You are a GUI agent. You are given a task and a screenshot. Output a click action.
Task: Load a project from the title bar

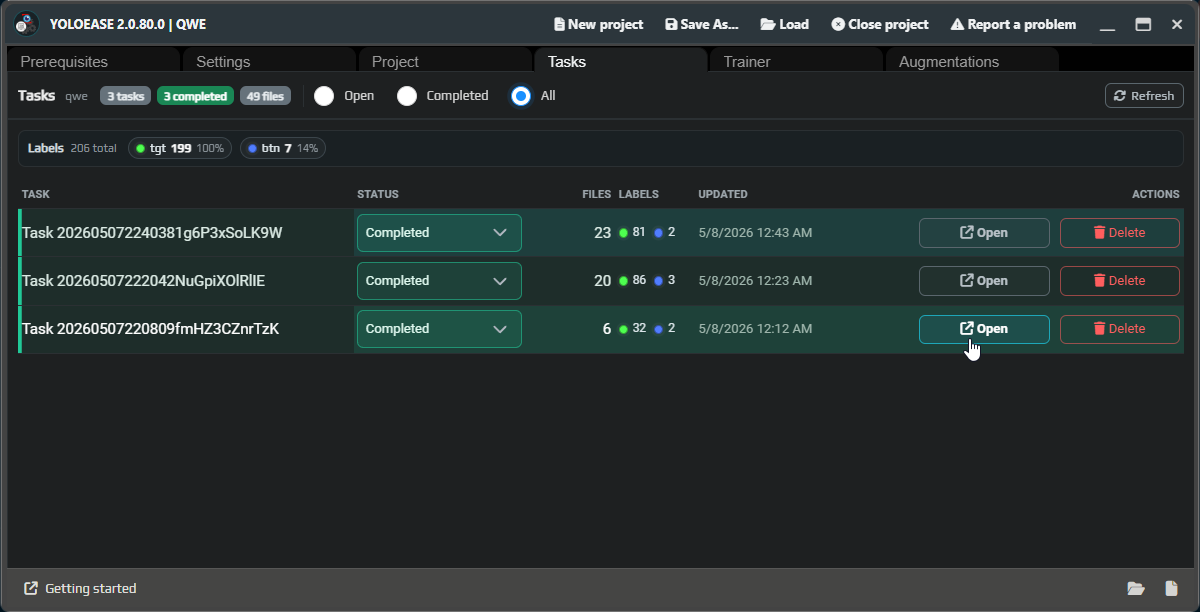[x=785, y=24]
